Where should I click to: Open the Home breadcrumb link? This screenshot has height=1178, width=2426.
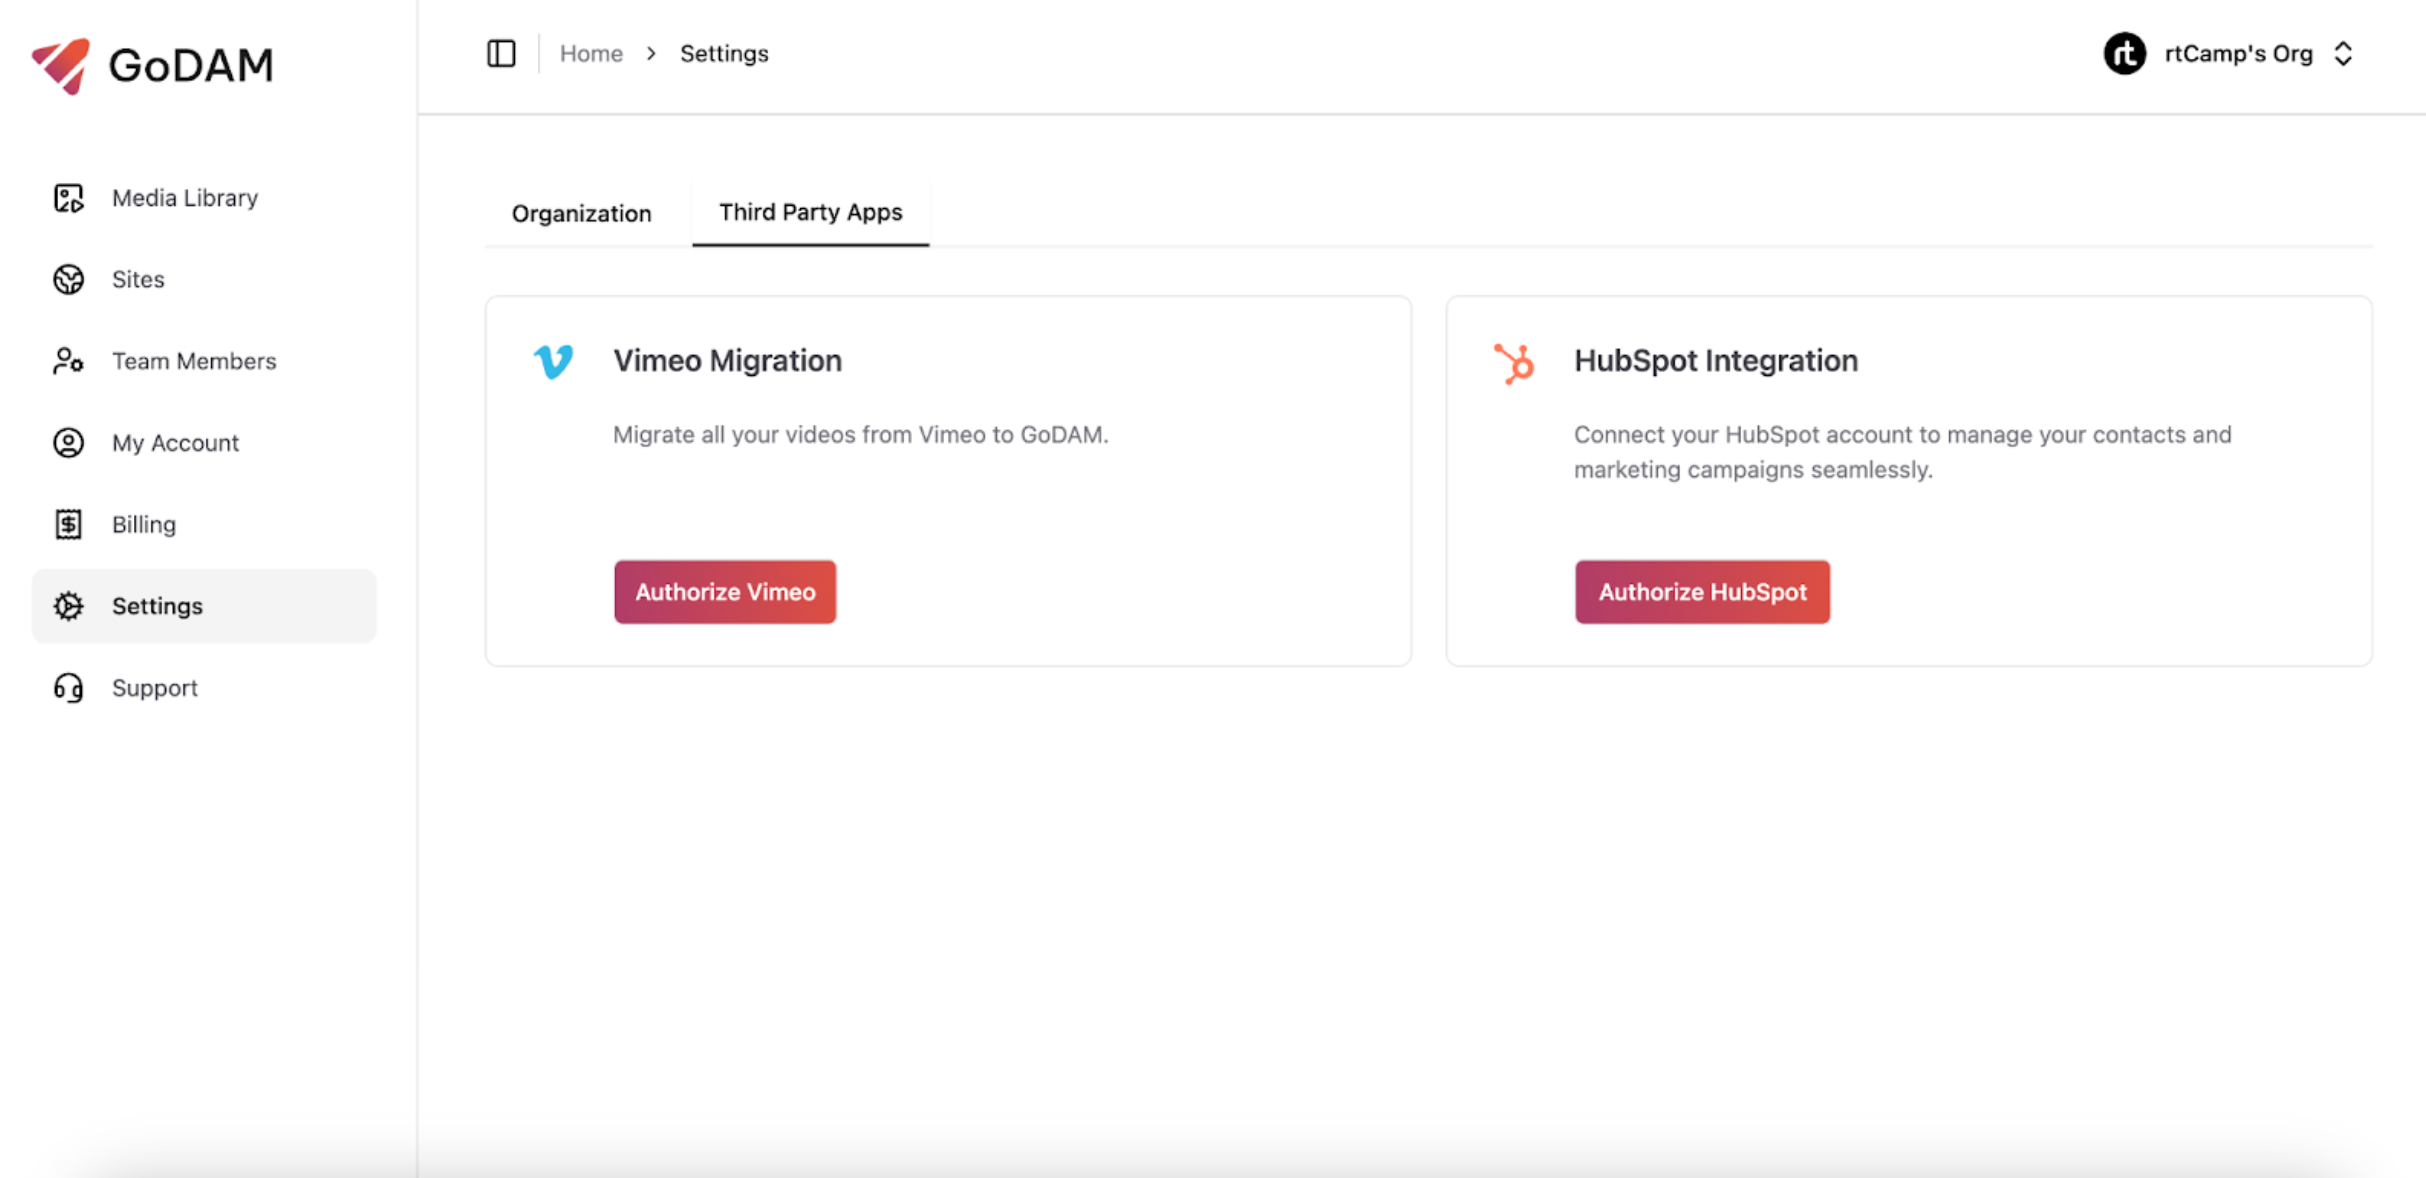[591, 53]
